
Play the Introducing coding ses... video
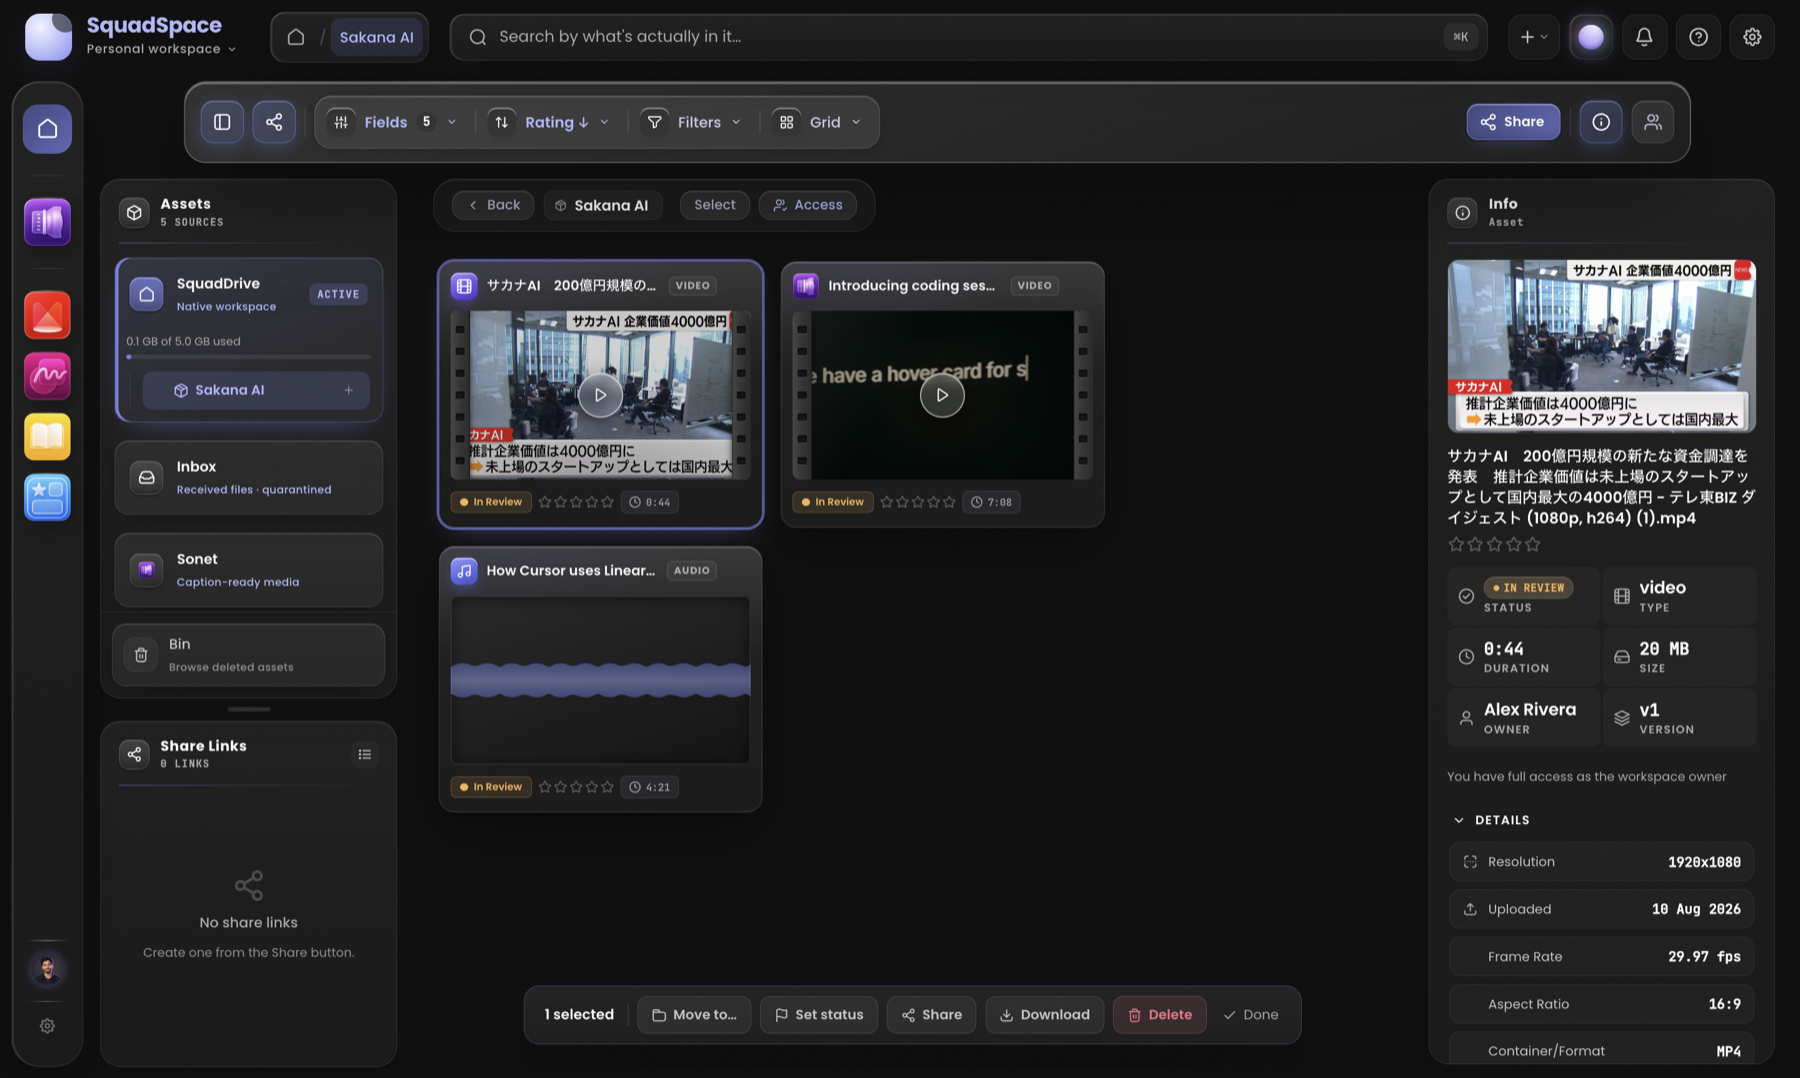pos(942,395)
